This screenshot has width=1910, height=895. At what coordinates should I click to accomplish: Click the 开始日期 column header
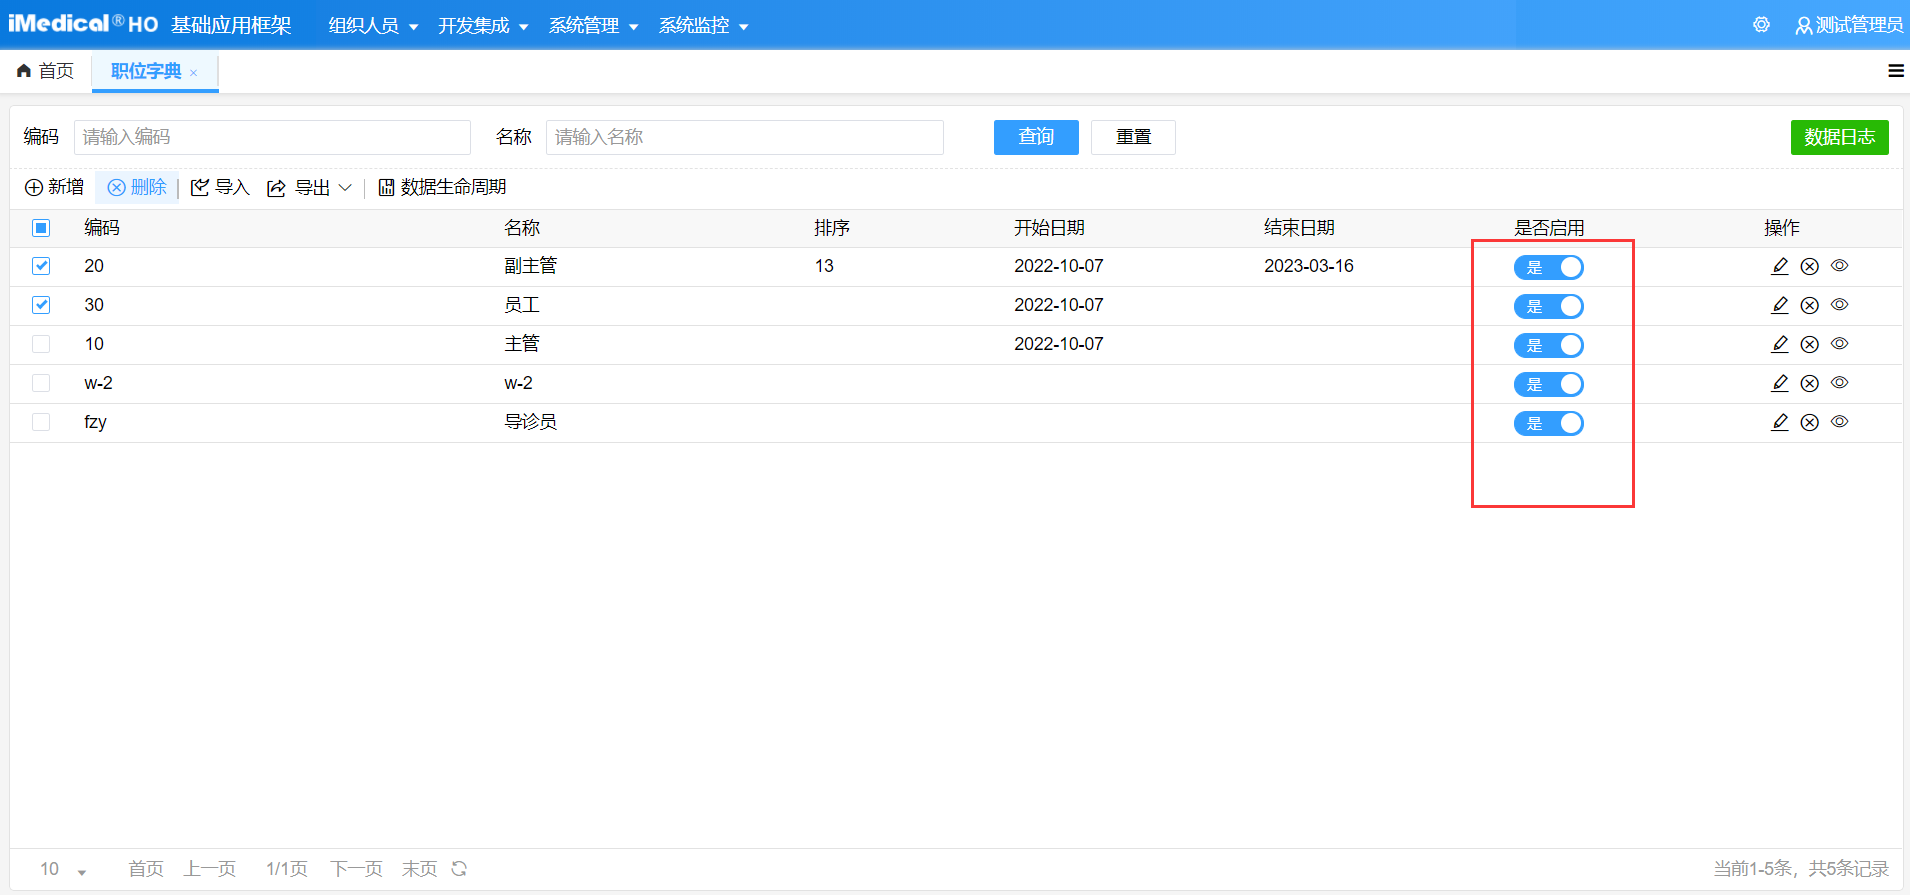point(1049,228)
